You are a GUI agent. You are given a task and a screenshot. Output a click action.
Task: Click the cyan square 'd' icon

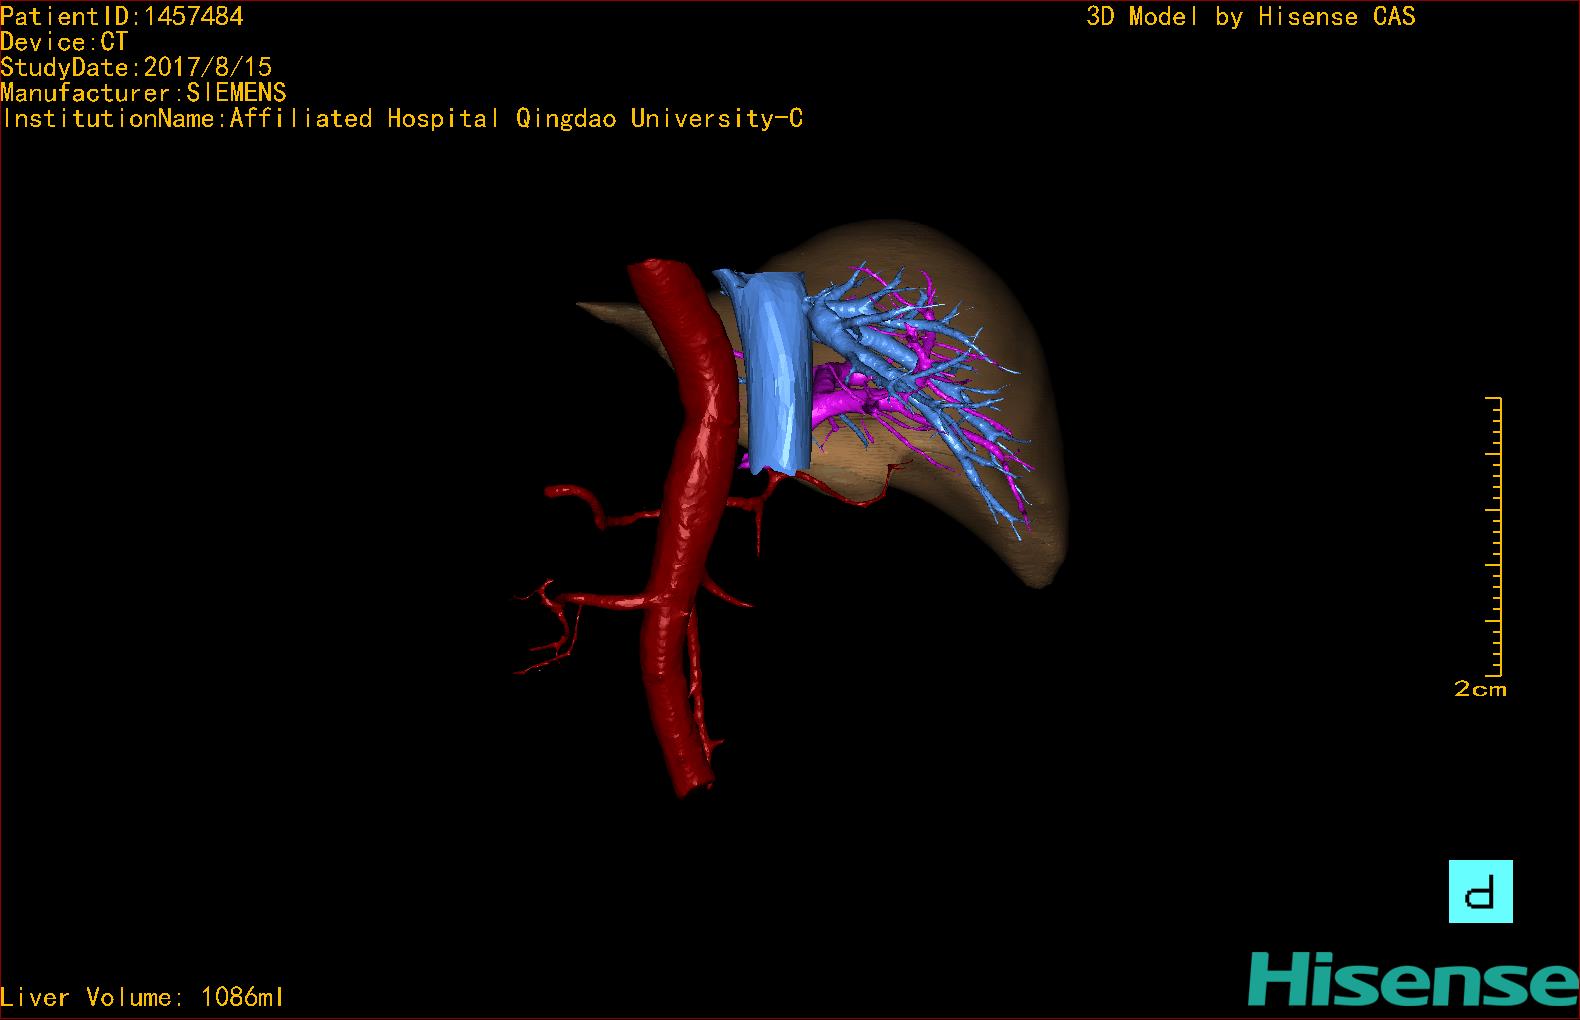1480,891
